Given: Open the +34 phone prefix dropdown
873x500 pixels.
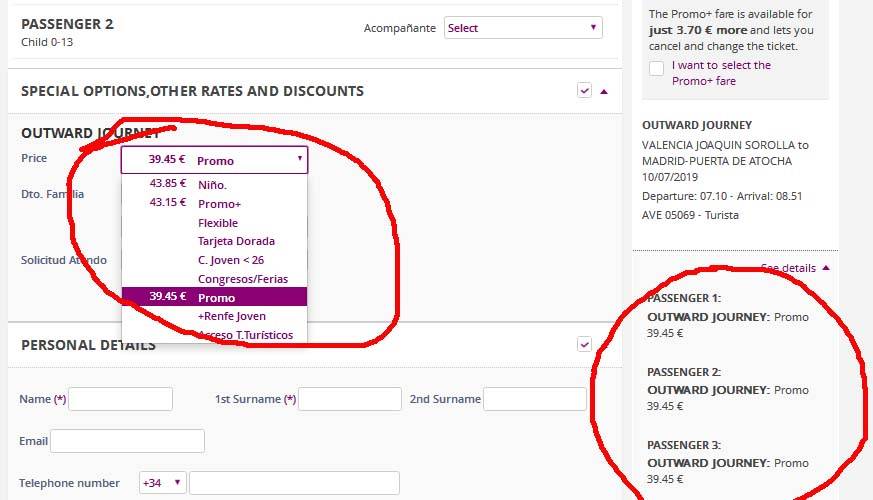Looking at the screenshot, I should 163,483.
